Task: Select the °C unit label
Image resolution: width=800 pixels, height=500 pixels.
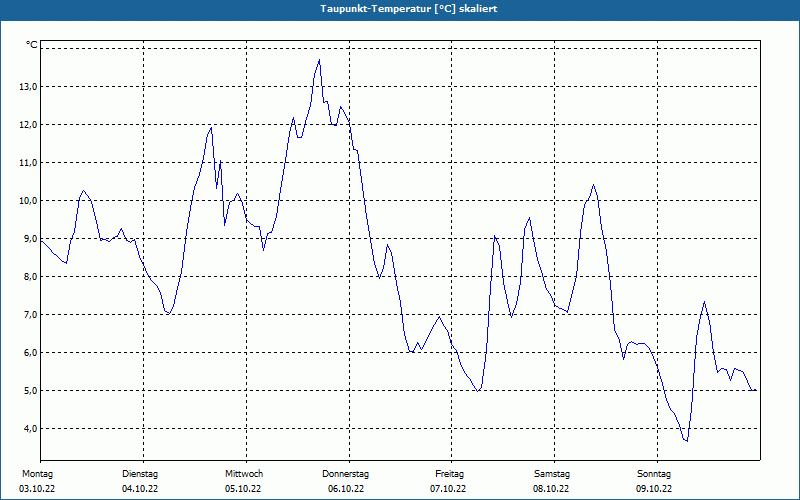Action: 32,45
